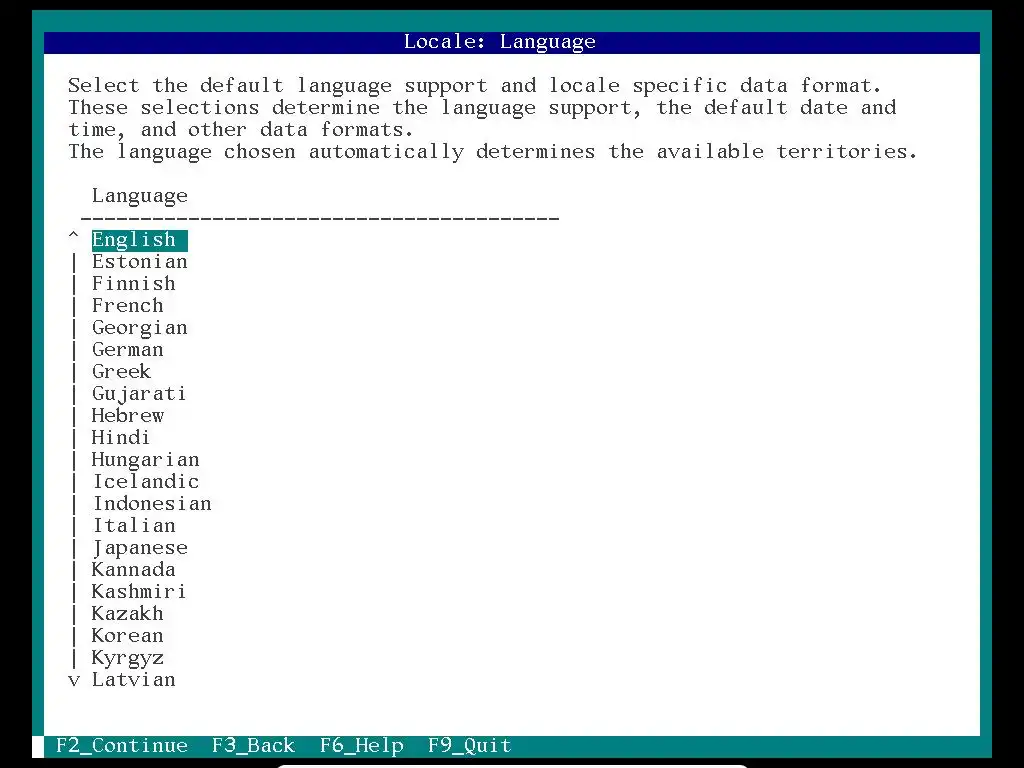
Task: Go back with F3_Back
Action: coord(253,746)
